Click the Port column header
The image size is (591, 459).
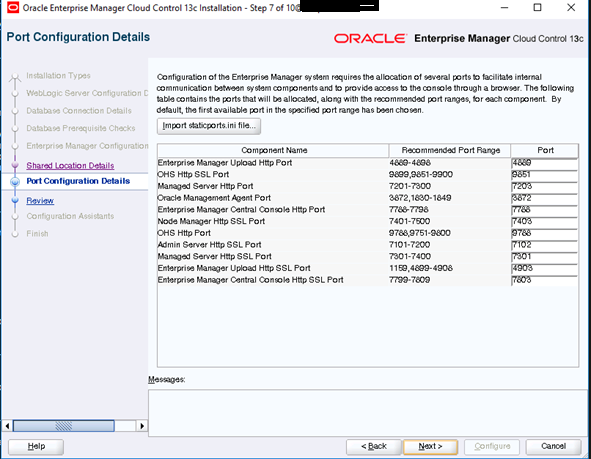coord(545,150)
